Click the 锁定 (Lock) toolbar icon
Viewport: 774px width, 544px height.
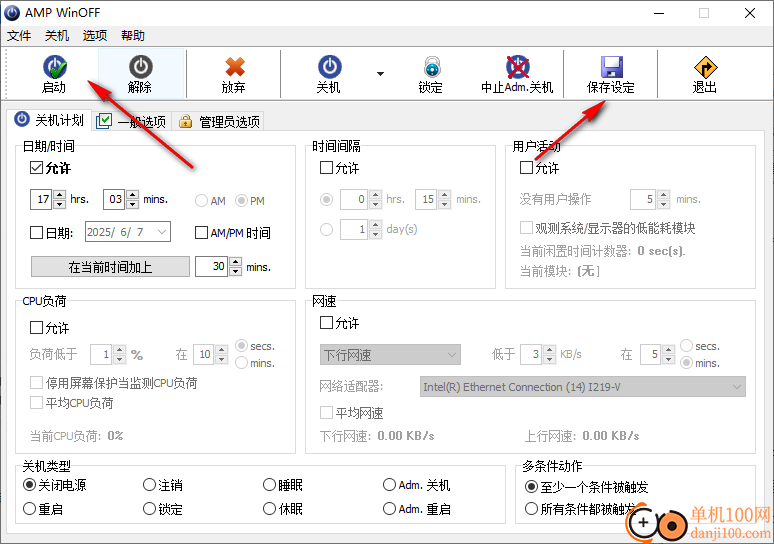click(x=432, y=67)
